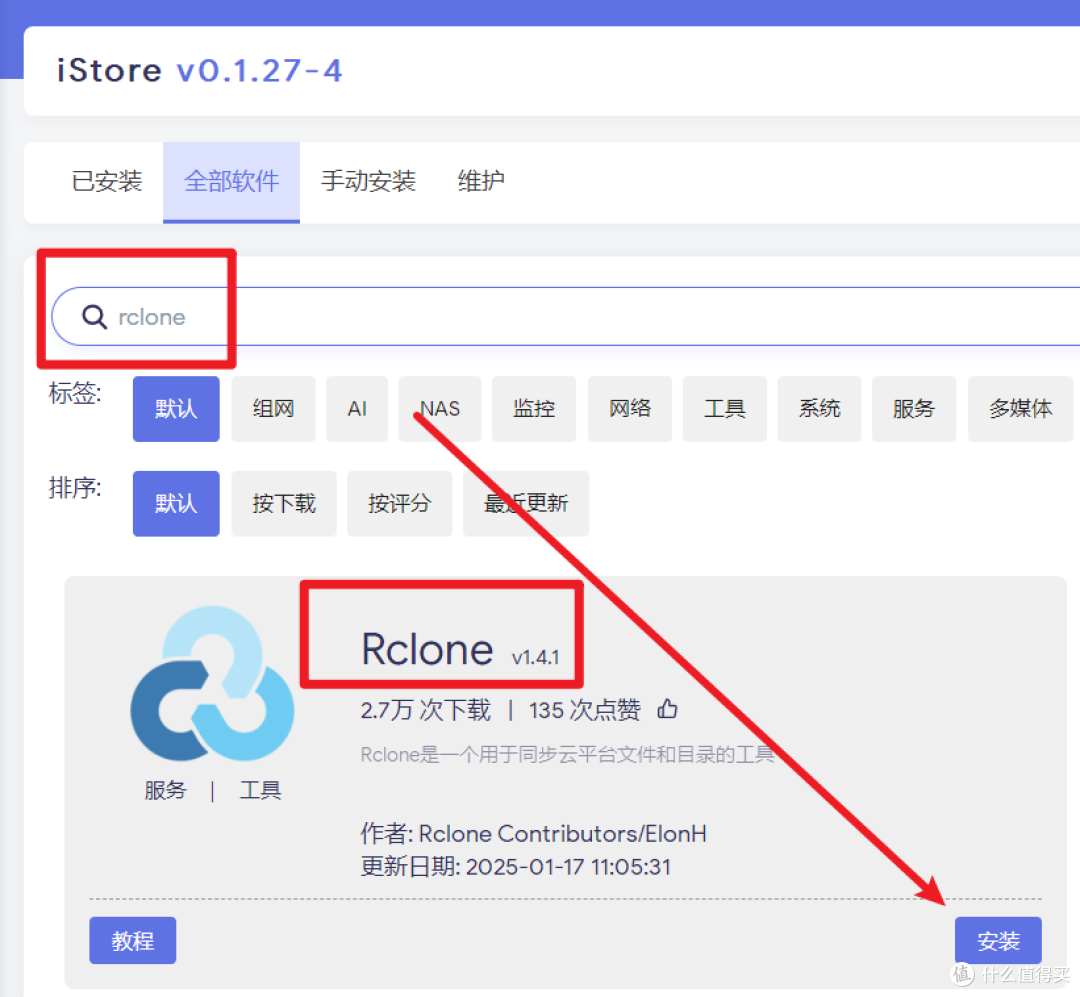This screenshot has width=1080, height=997.
Task: Go to the 维护 tab
Action: click(x=481, y=181)
